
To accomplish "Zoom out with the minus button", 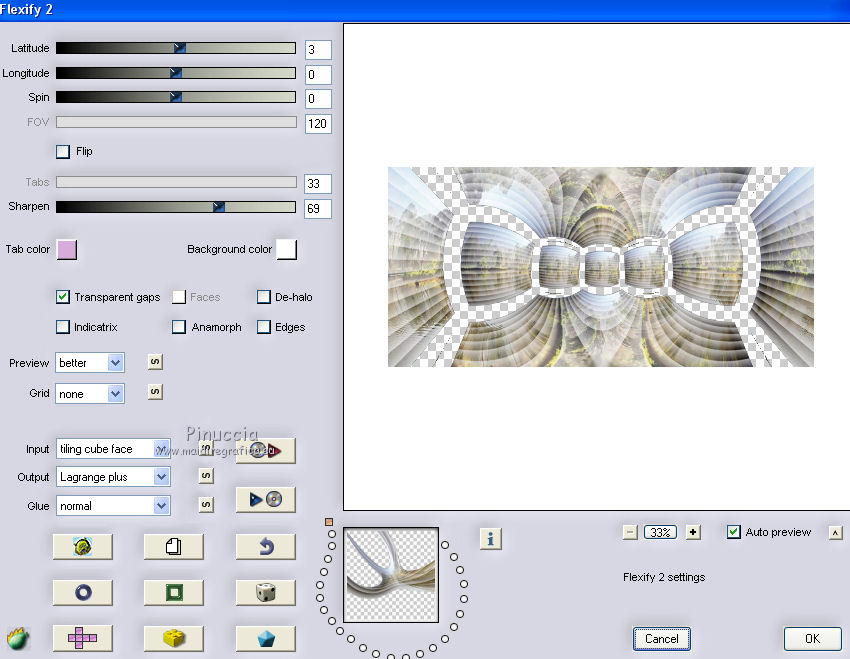I will (x=630, y=532).
